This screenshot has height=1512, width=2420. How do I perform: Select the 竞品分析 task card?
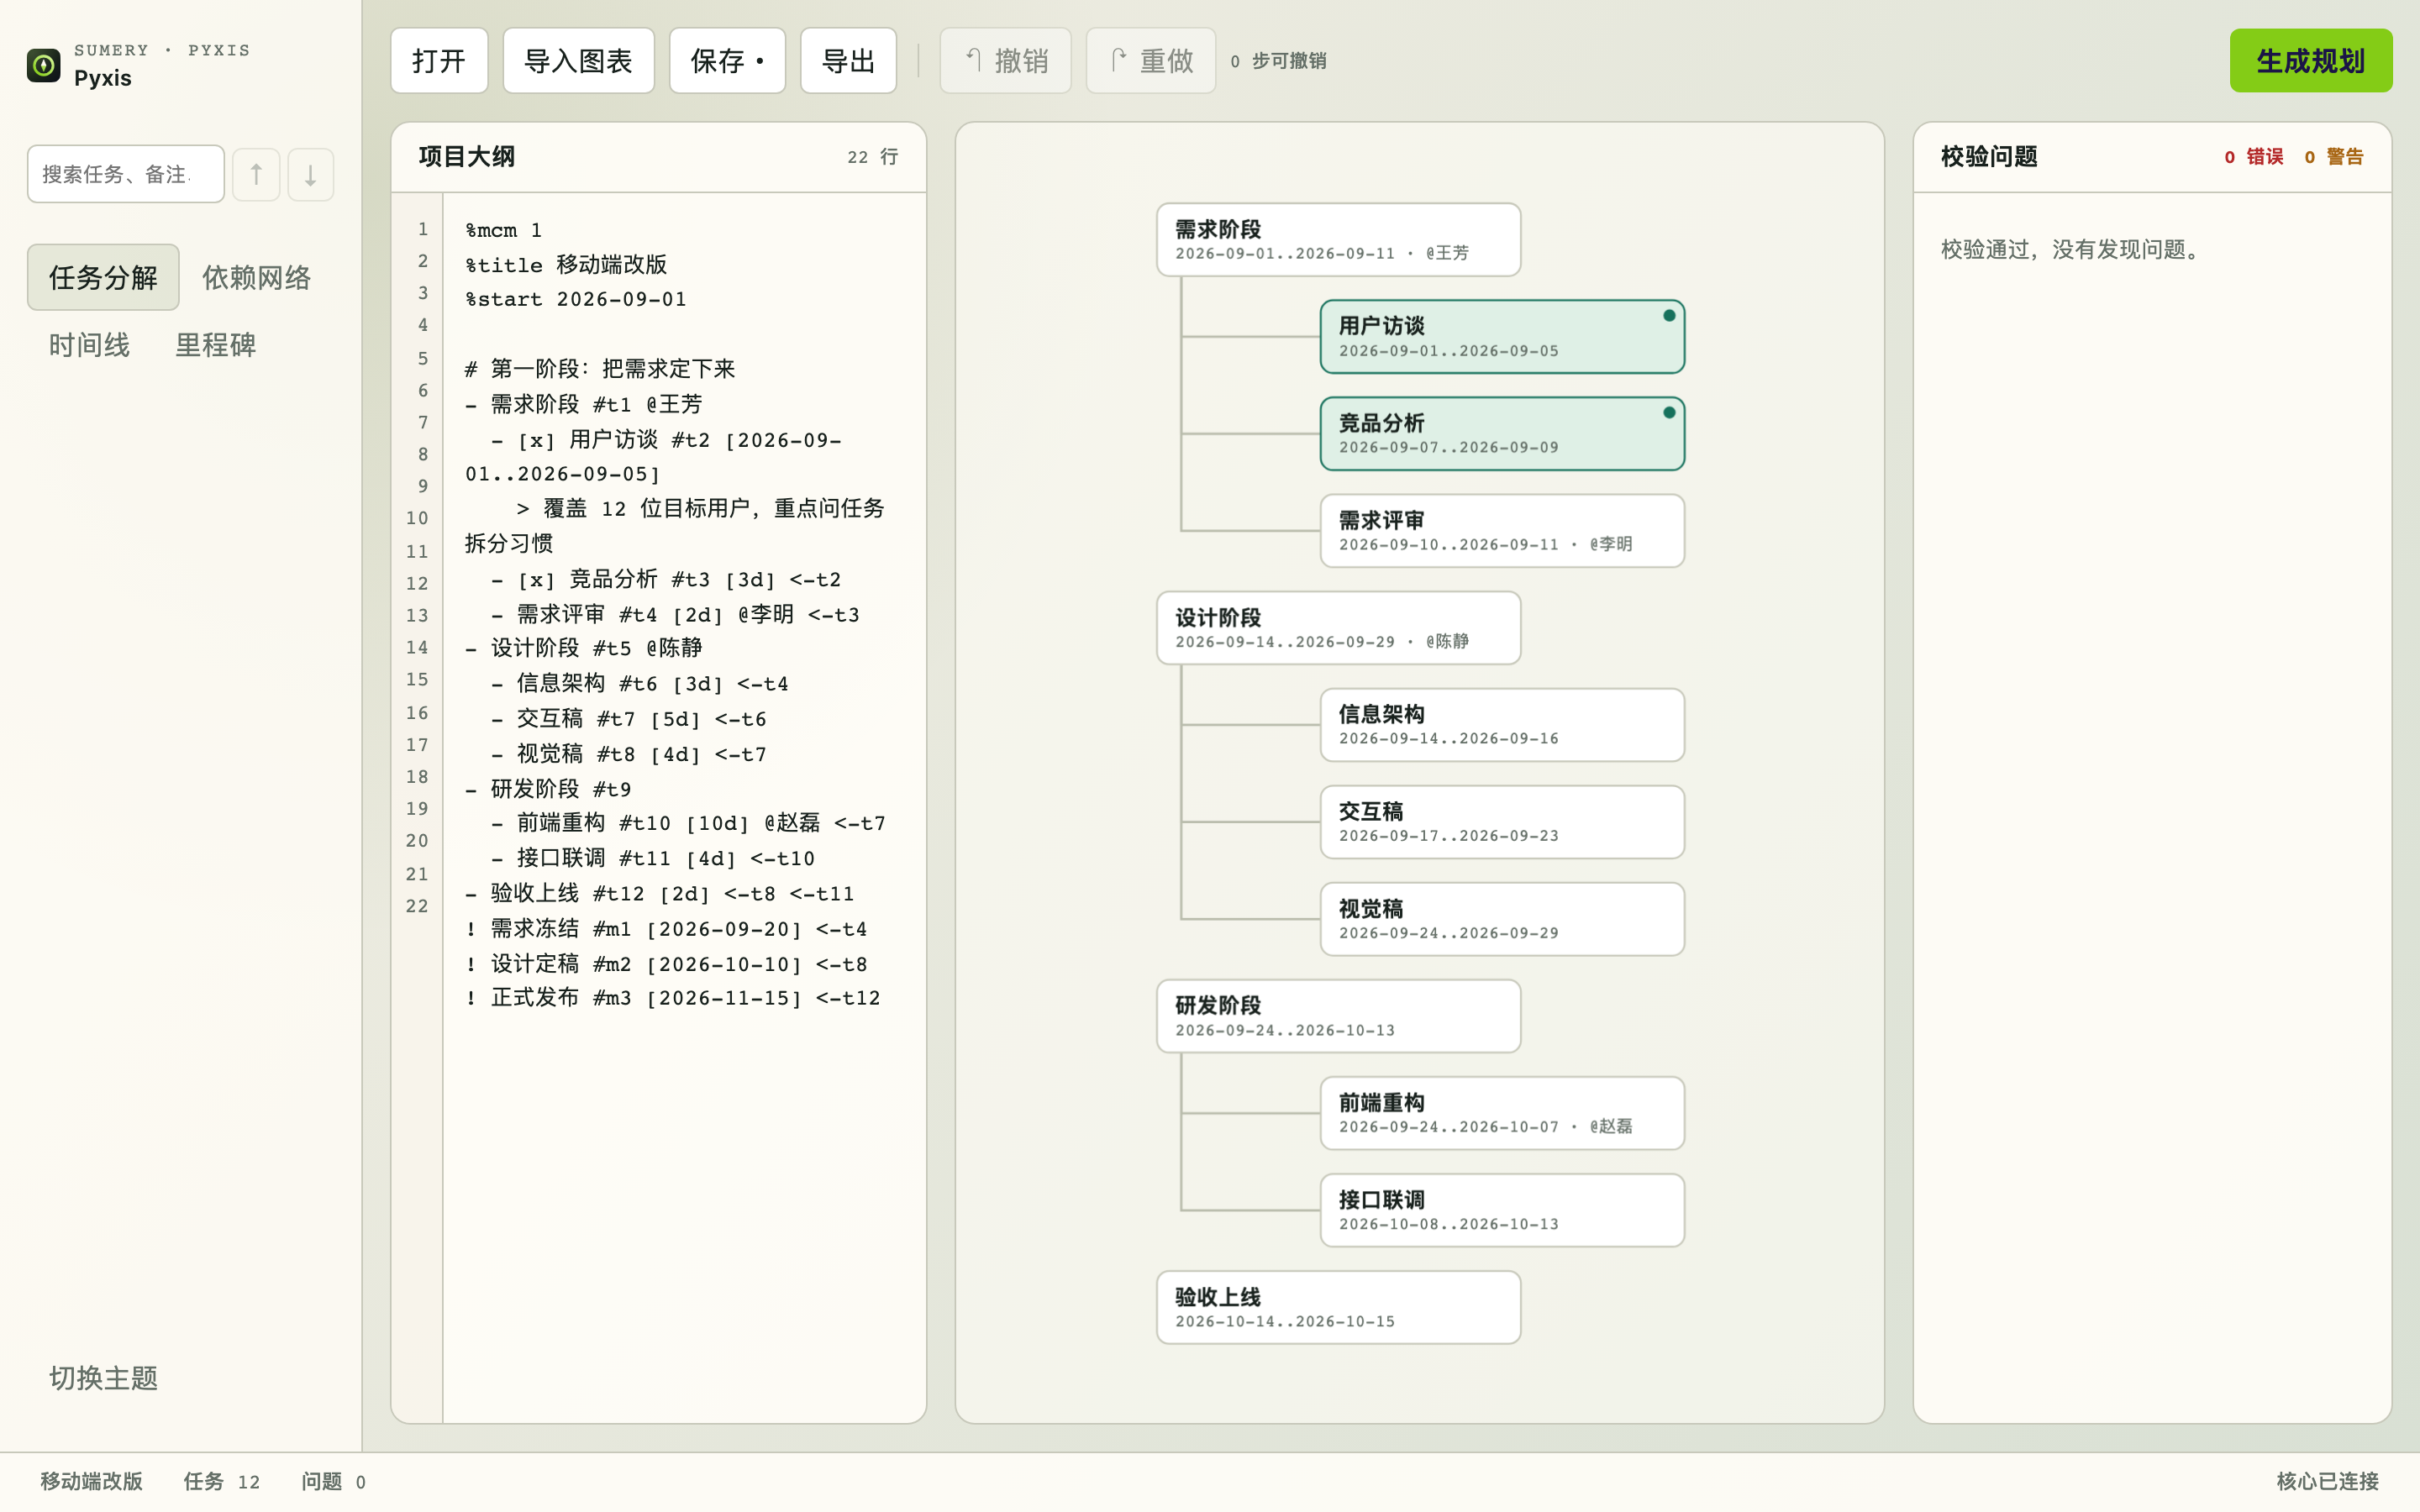[1502, 434]
